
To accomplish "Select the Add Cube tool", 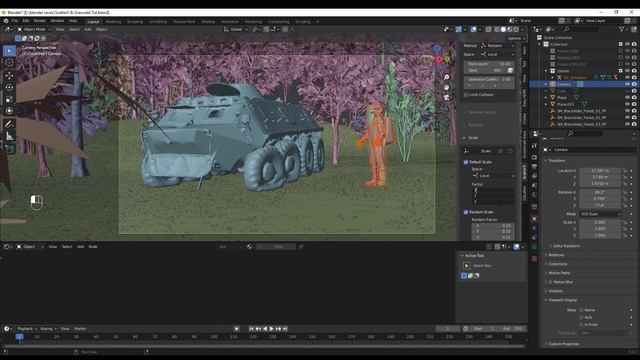I will 9,149.
